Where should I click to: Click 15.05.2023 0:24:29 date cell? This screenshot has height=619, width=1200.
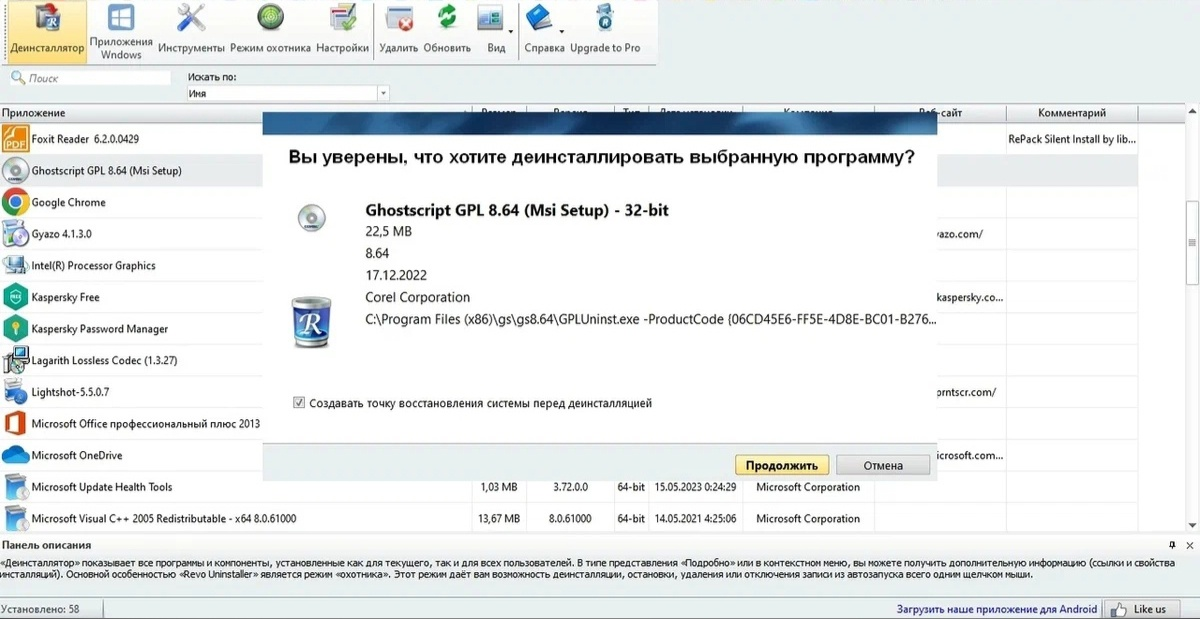click(695, 487)
